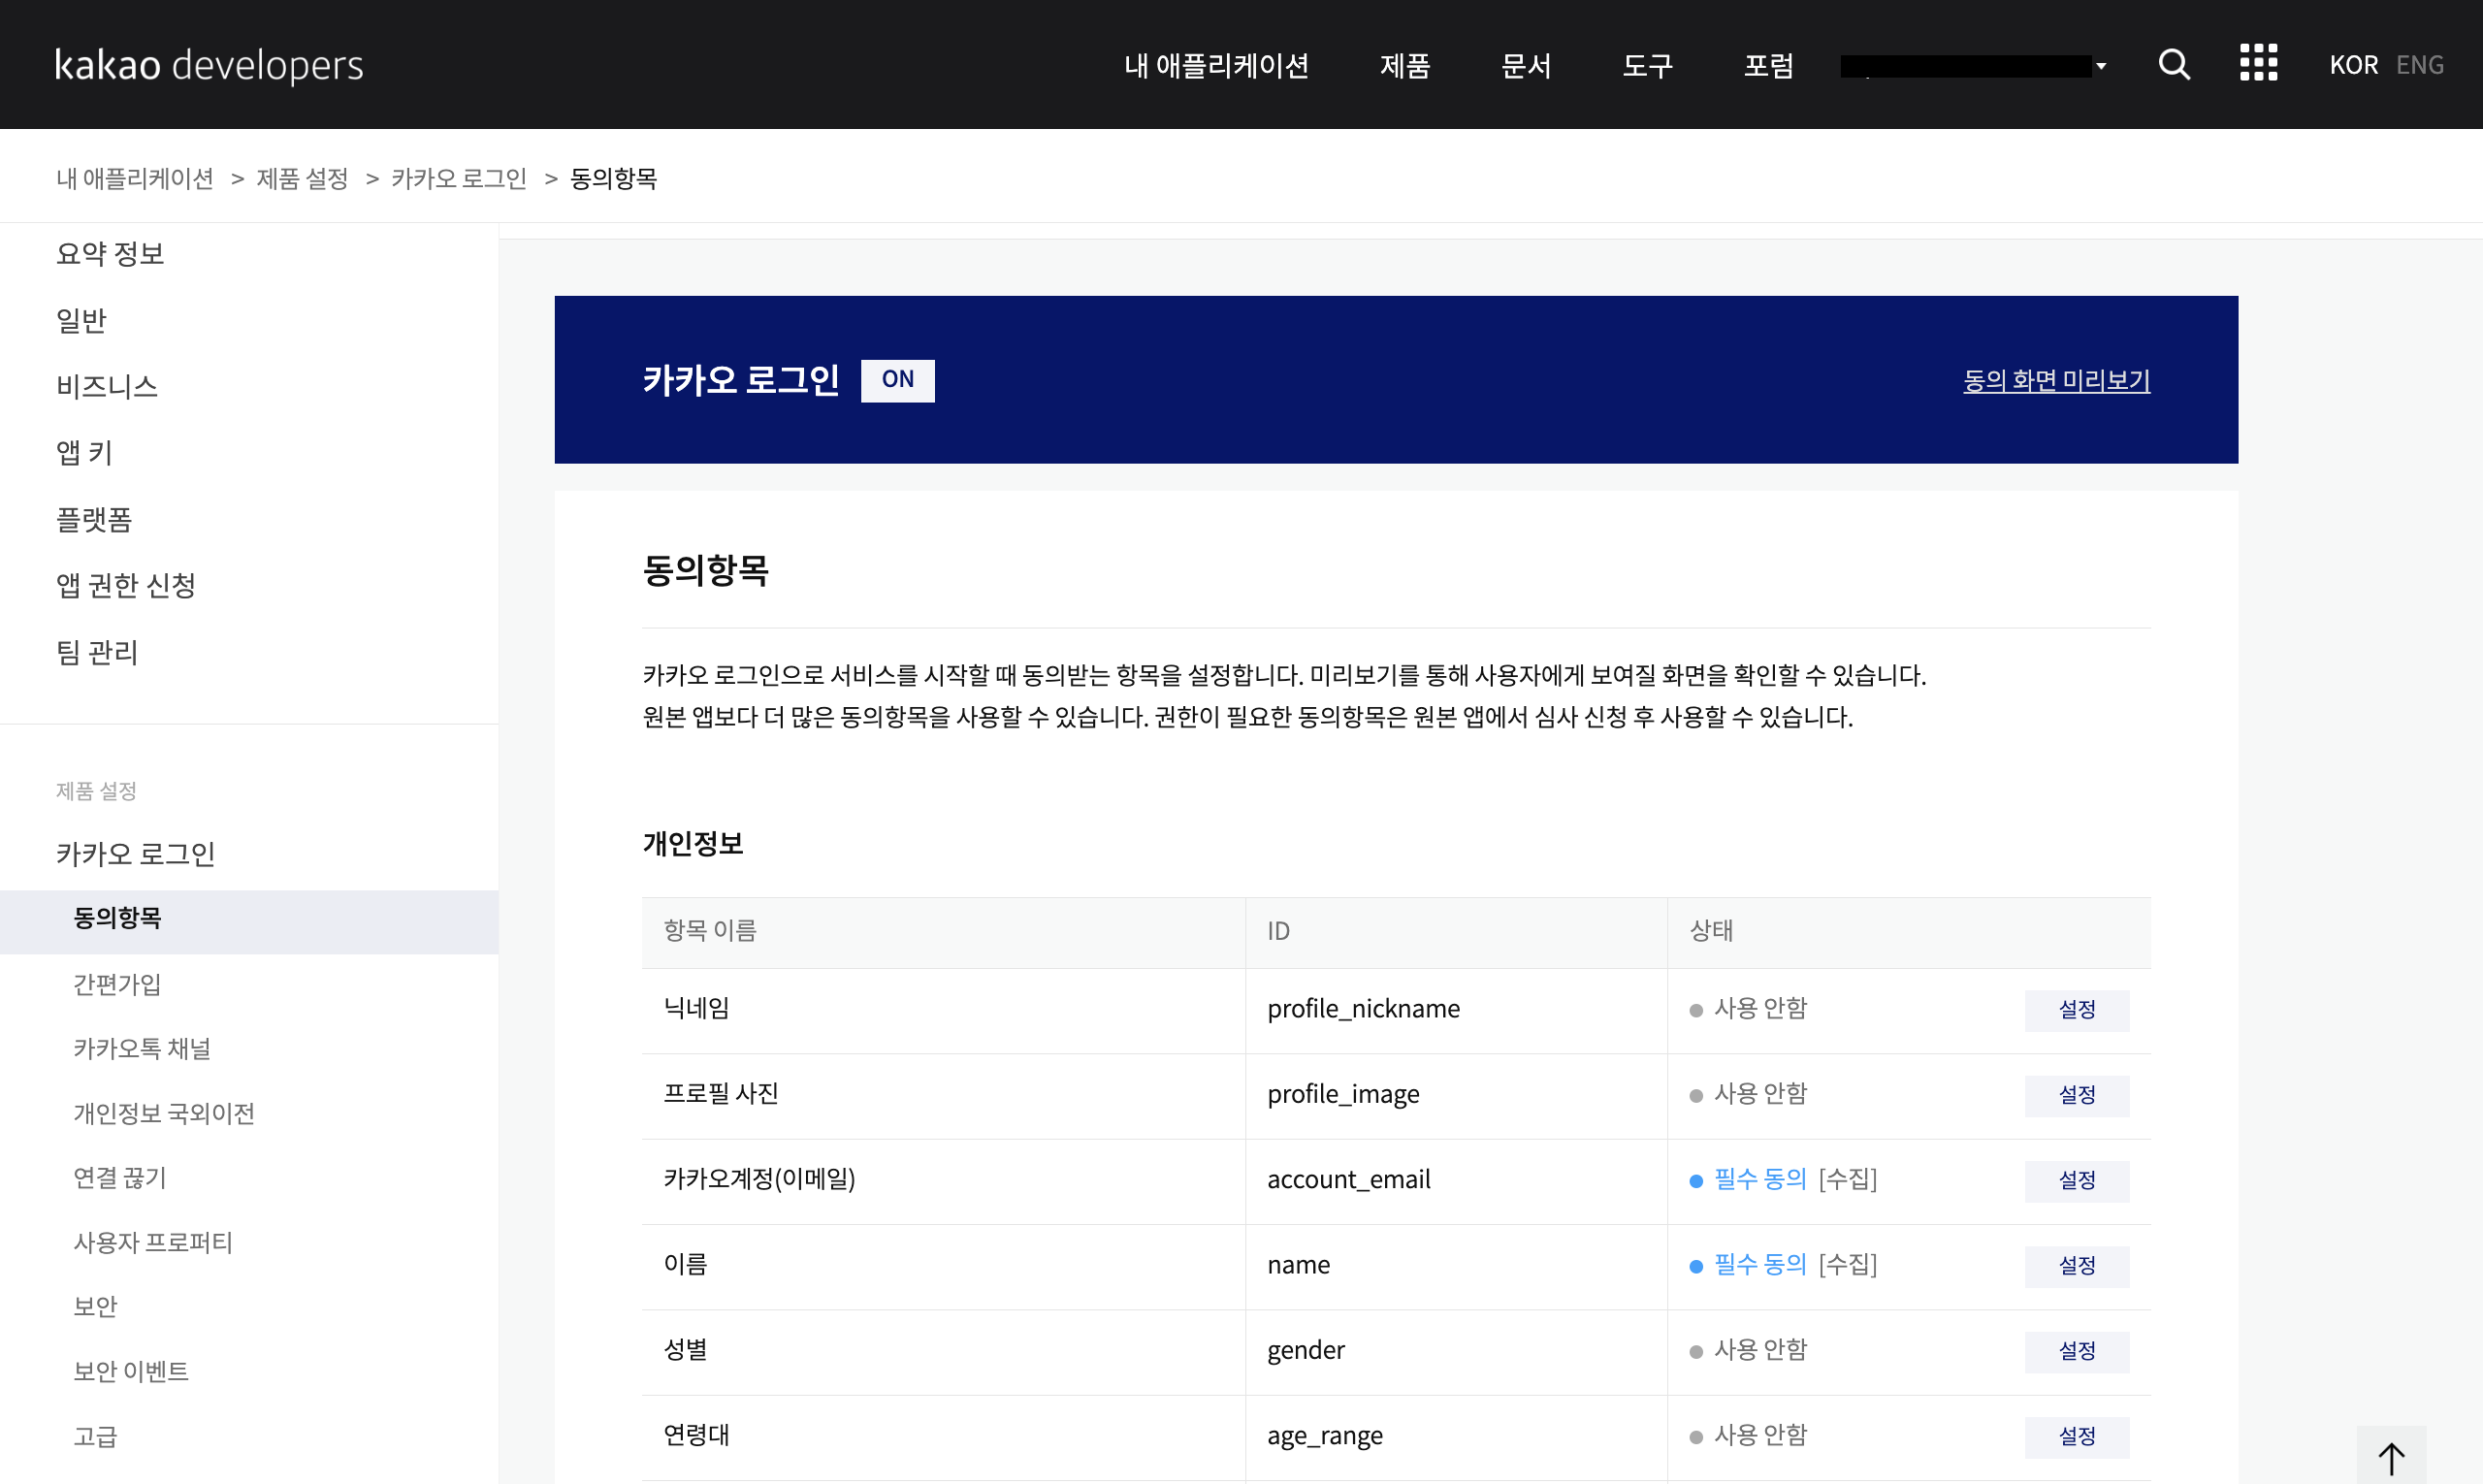
Task: Open the search magnifier icon
Action: click(x=2174, y=65)
